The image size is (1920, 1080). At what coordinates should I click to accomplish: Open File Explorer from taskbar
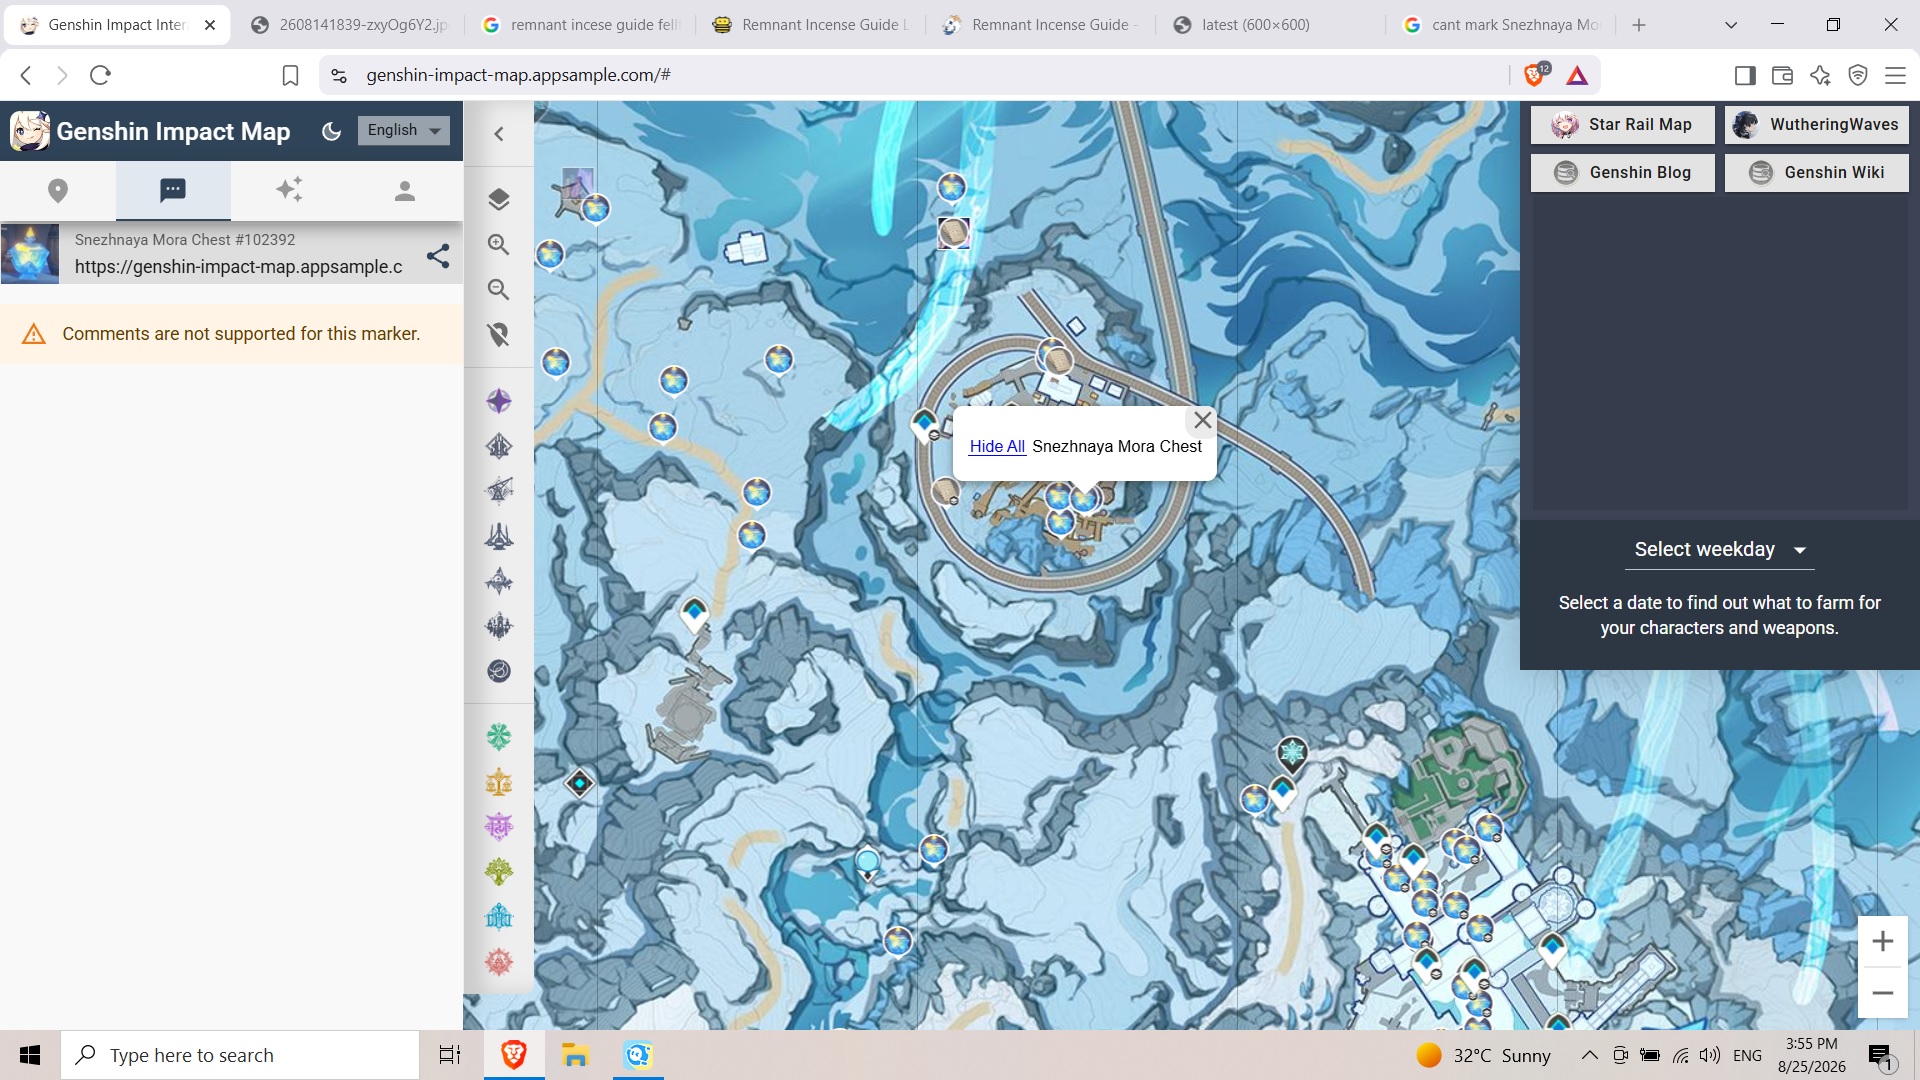pos(575,1055)
